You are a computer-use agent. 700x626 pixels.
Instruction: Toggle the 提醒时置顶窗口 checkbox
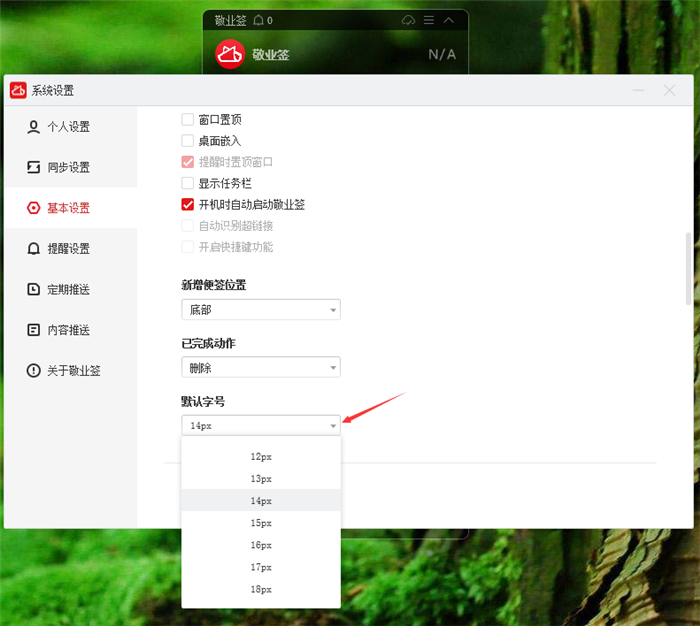coord(188,162)
